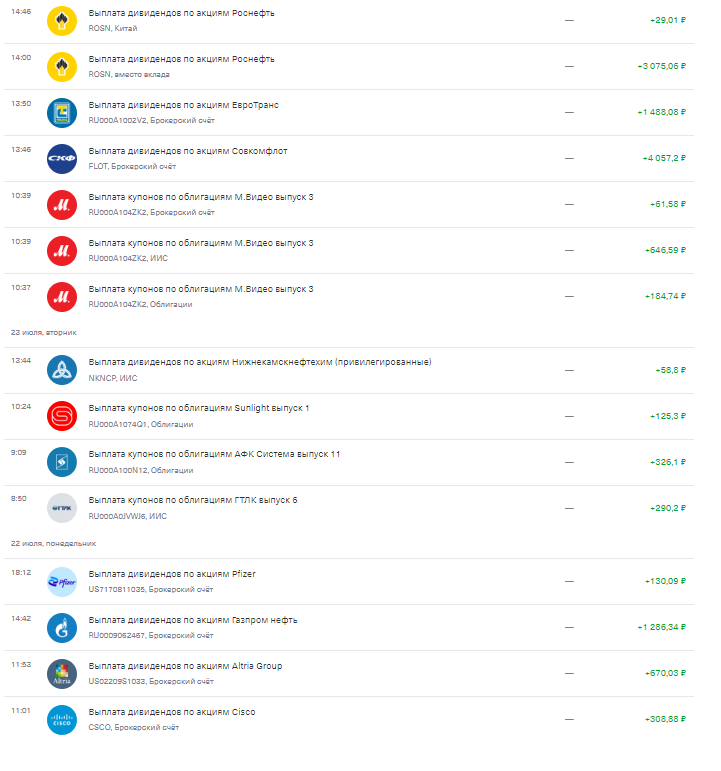Image resolution: width=721 pixels, height=771 pixels.
Task: Select amount +670,03 ₽
Action: pos(665,673)
